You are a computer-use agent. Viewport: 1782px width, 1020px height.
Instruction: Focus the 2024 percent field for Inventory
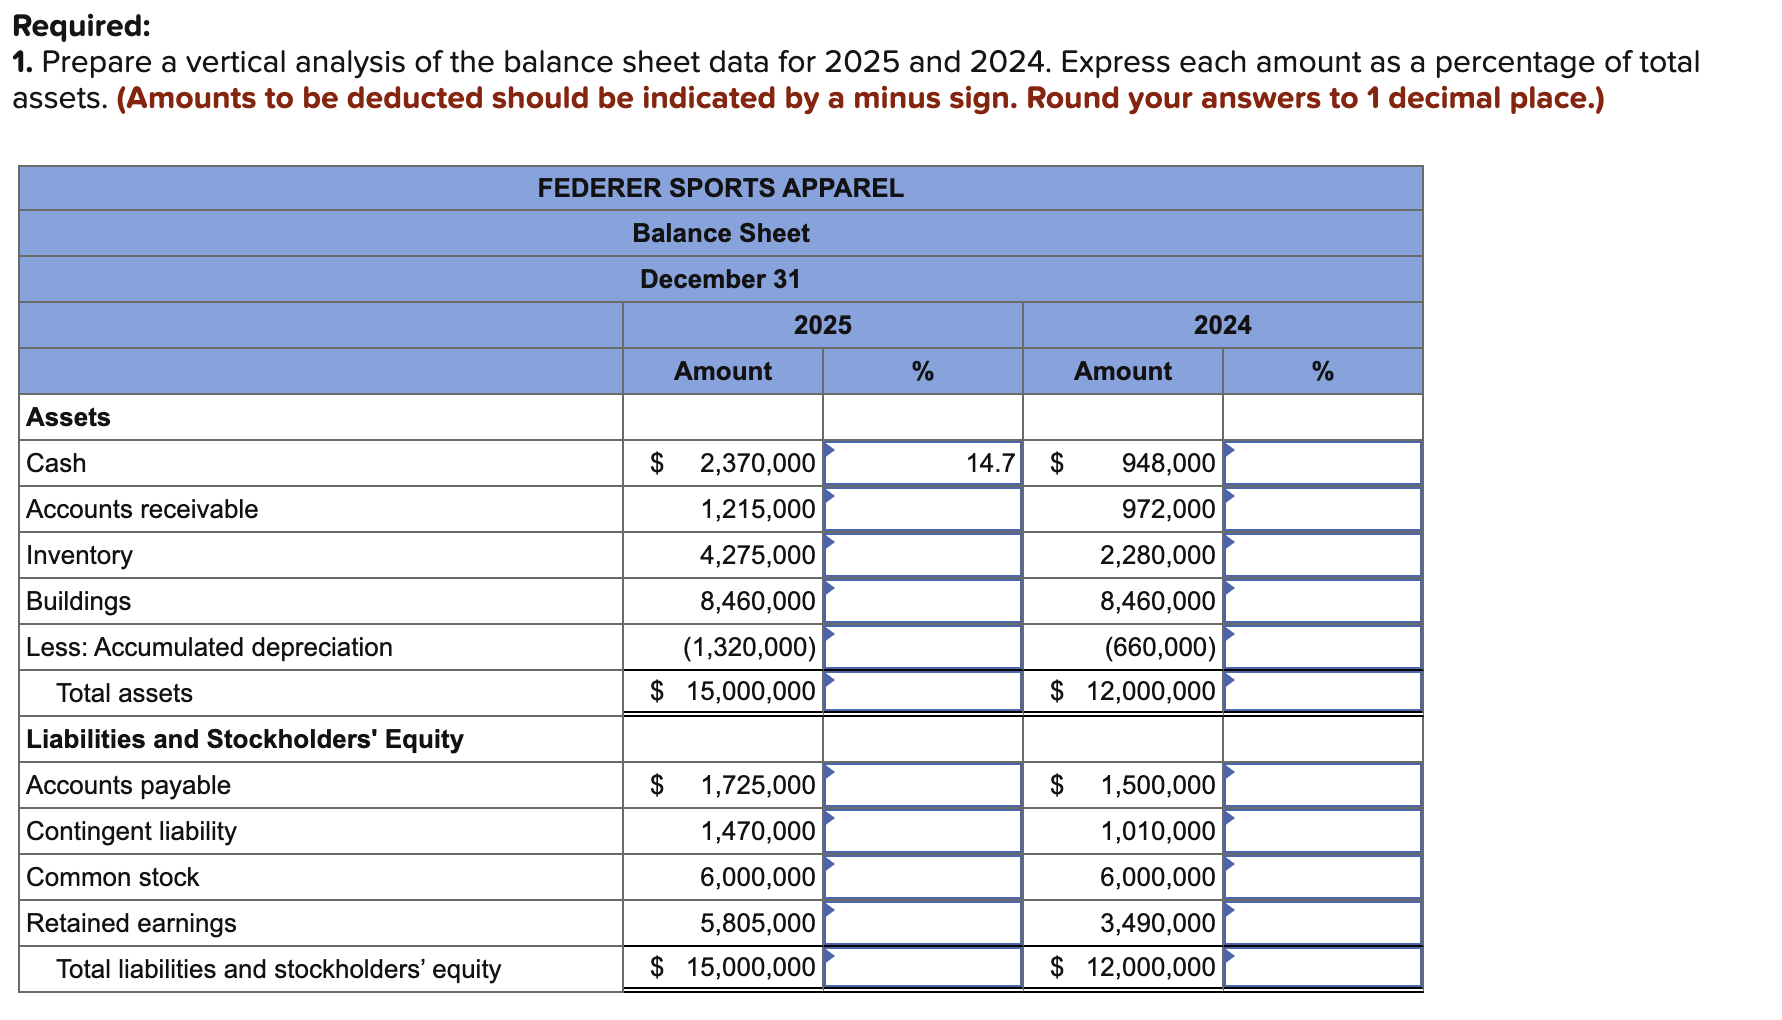click(1323, 555)
